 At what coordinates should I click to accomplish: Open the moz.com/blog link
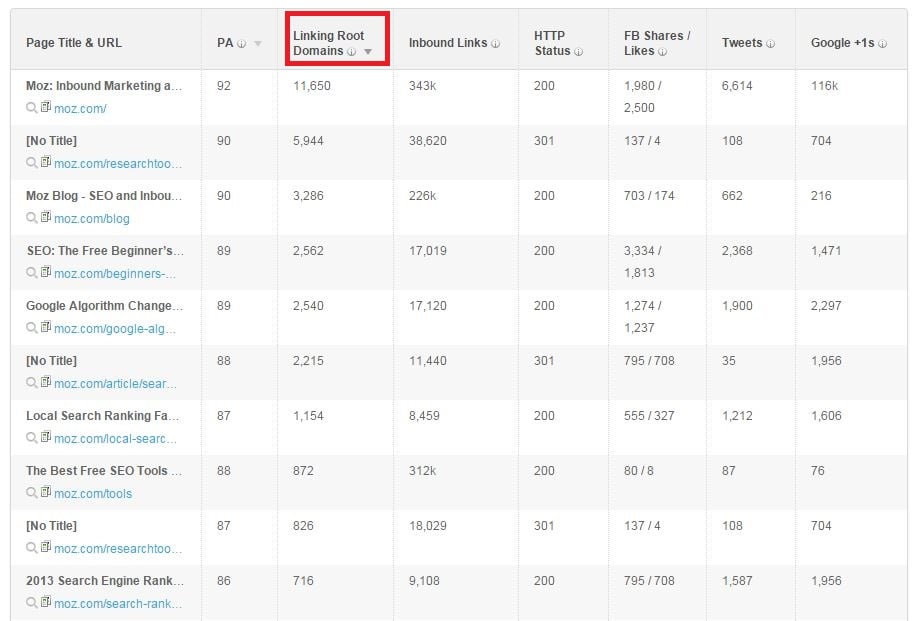pos(92,218)
